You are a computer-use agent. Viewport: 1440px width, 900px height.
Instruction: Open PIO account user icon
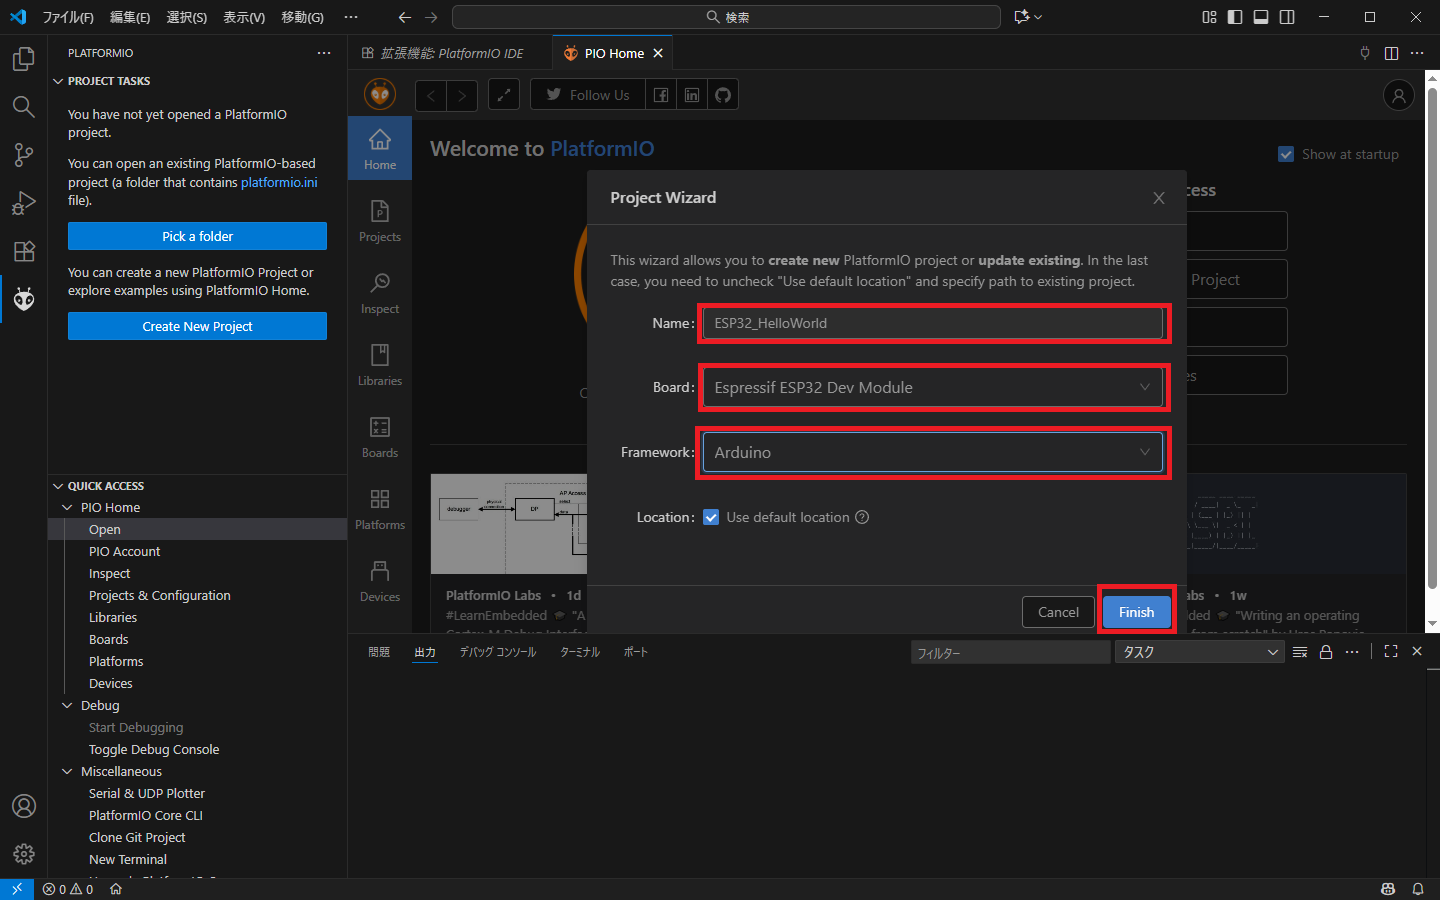(1398, 95)
